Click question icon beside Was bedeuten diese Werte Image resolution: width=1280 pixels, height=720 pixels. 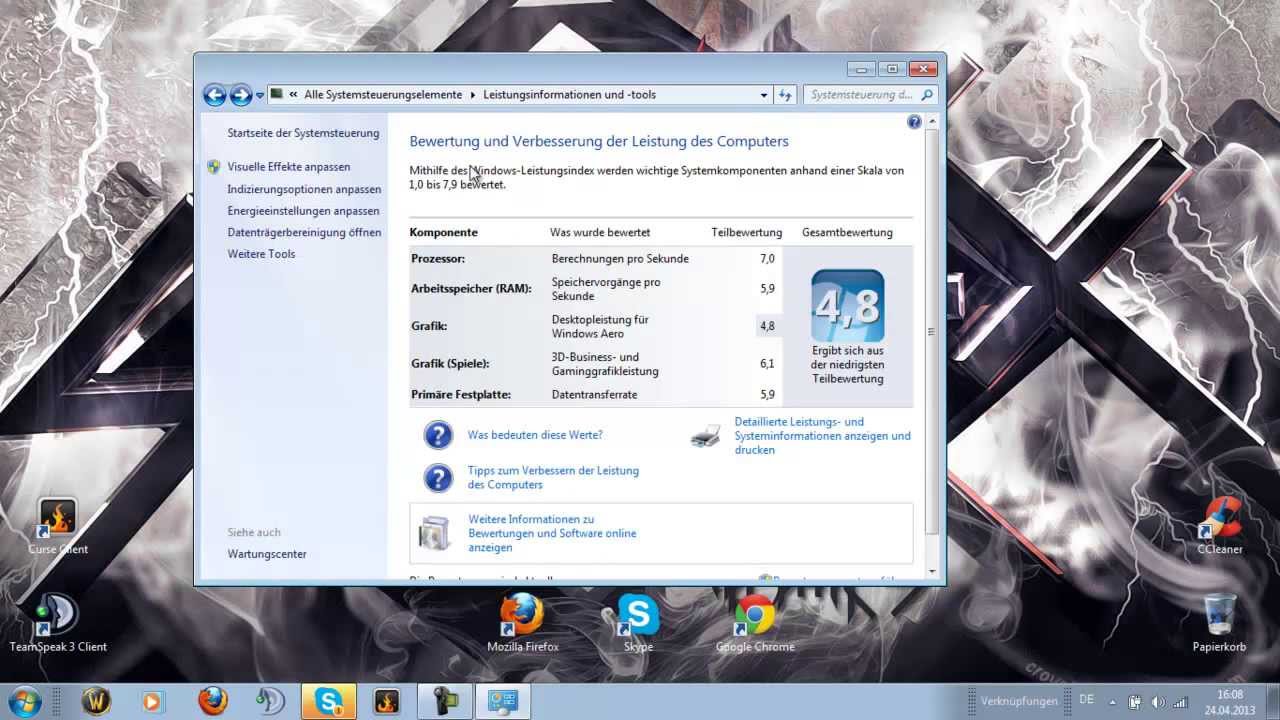pos(438,435)
